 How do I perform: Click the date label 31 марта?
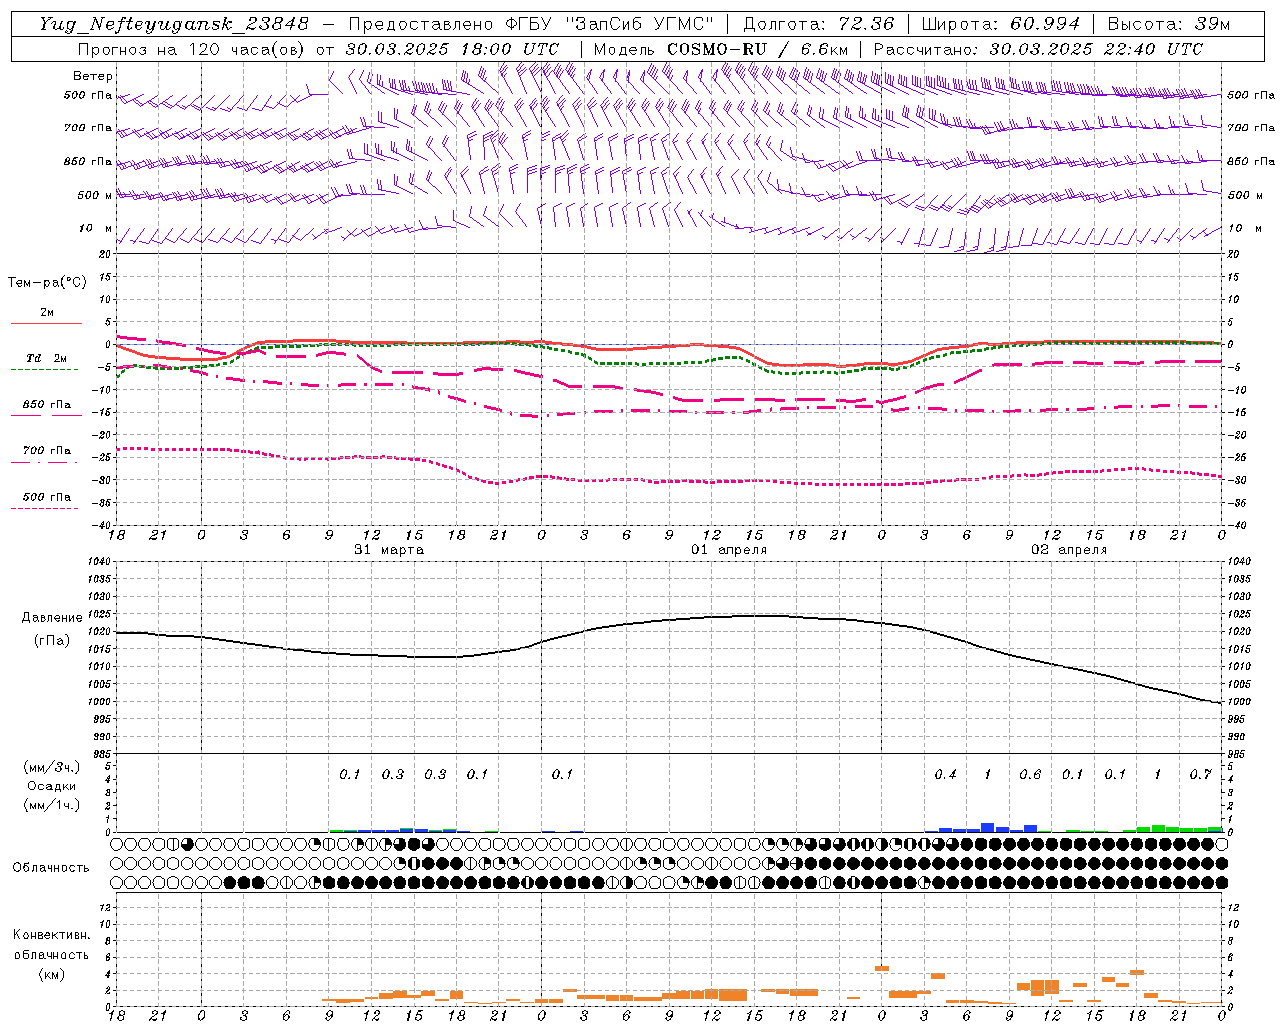coord(389,550)
